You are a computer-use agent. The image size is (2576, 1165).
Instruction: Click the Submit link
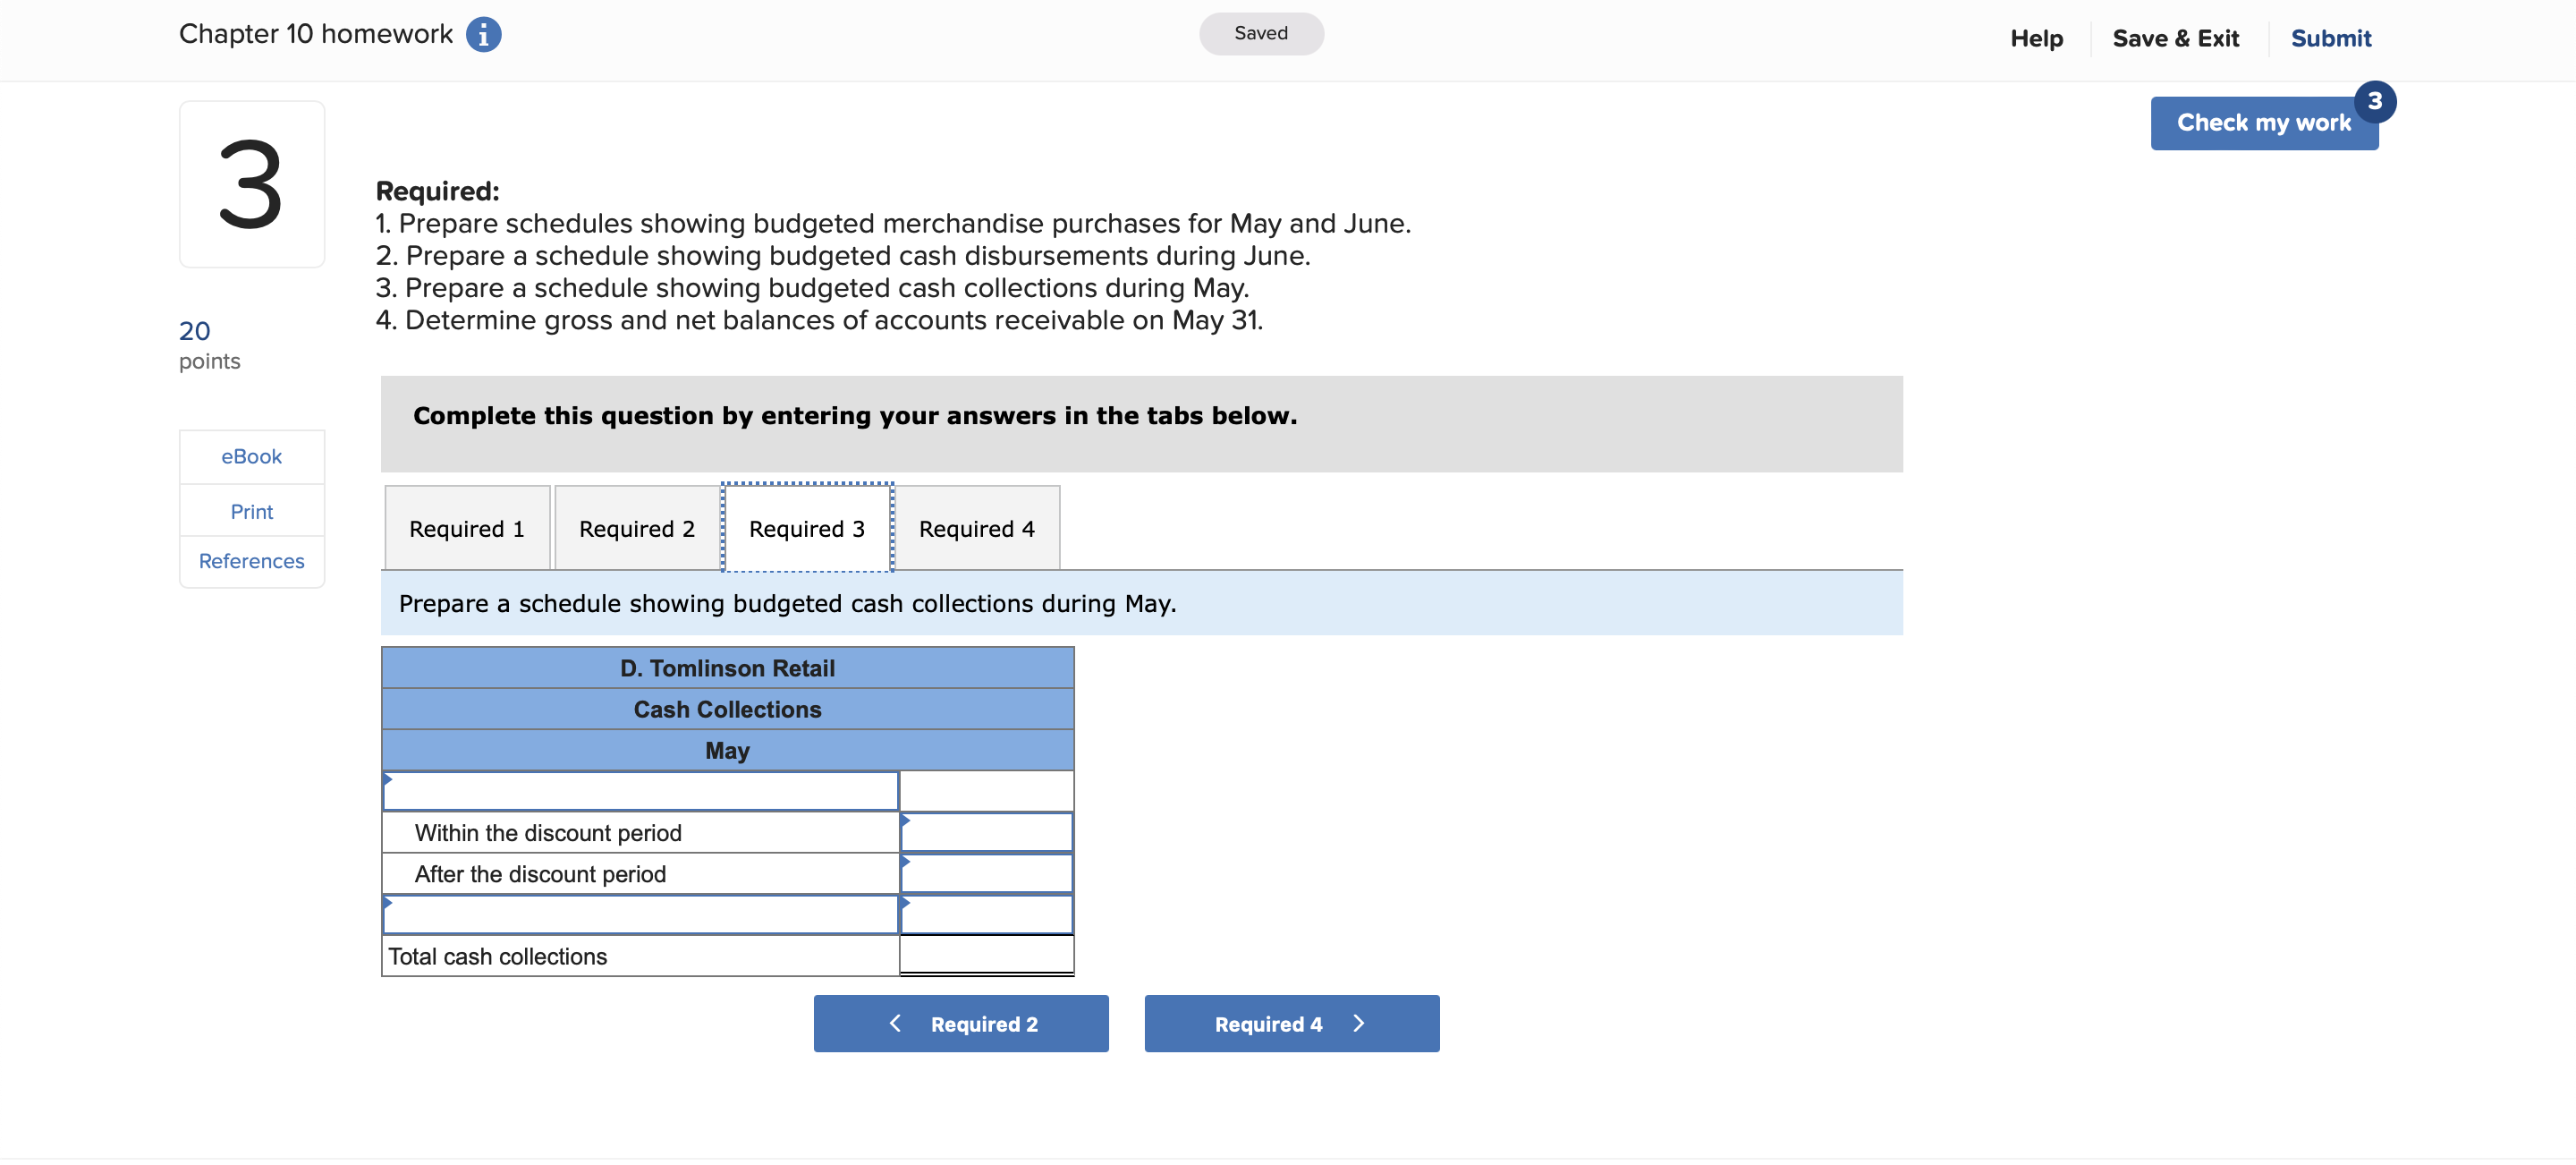click(x=2330, y=38)
